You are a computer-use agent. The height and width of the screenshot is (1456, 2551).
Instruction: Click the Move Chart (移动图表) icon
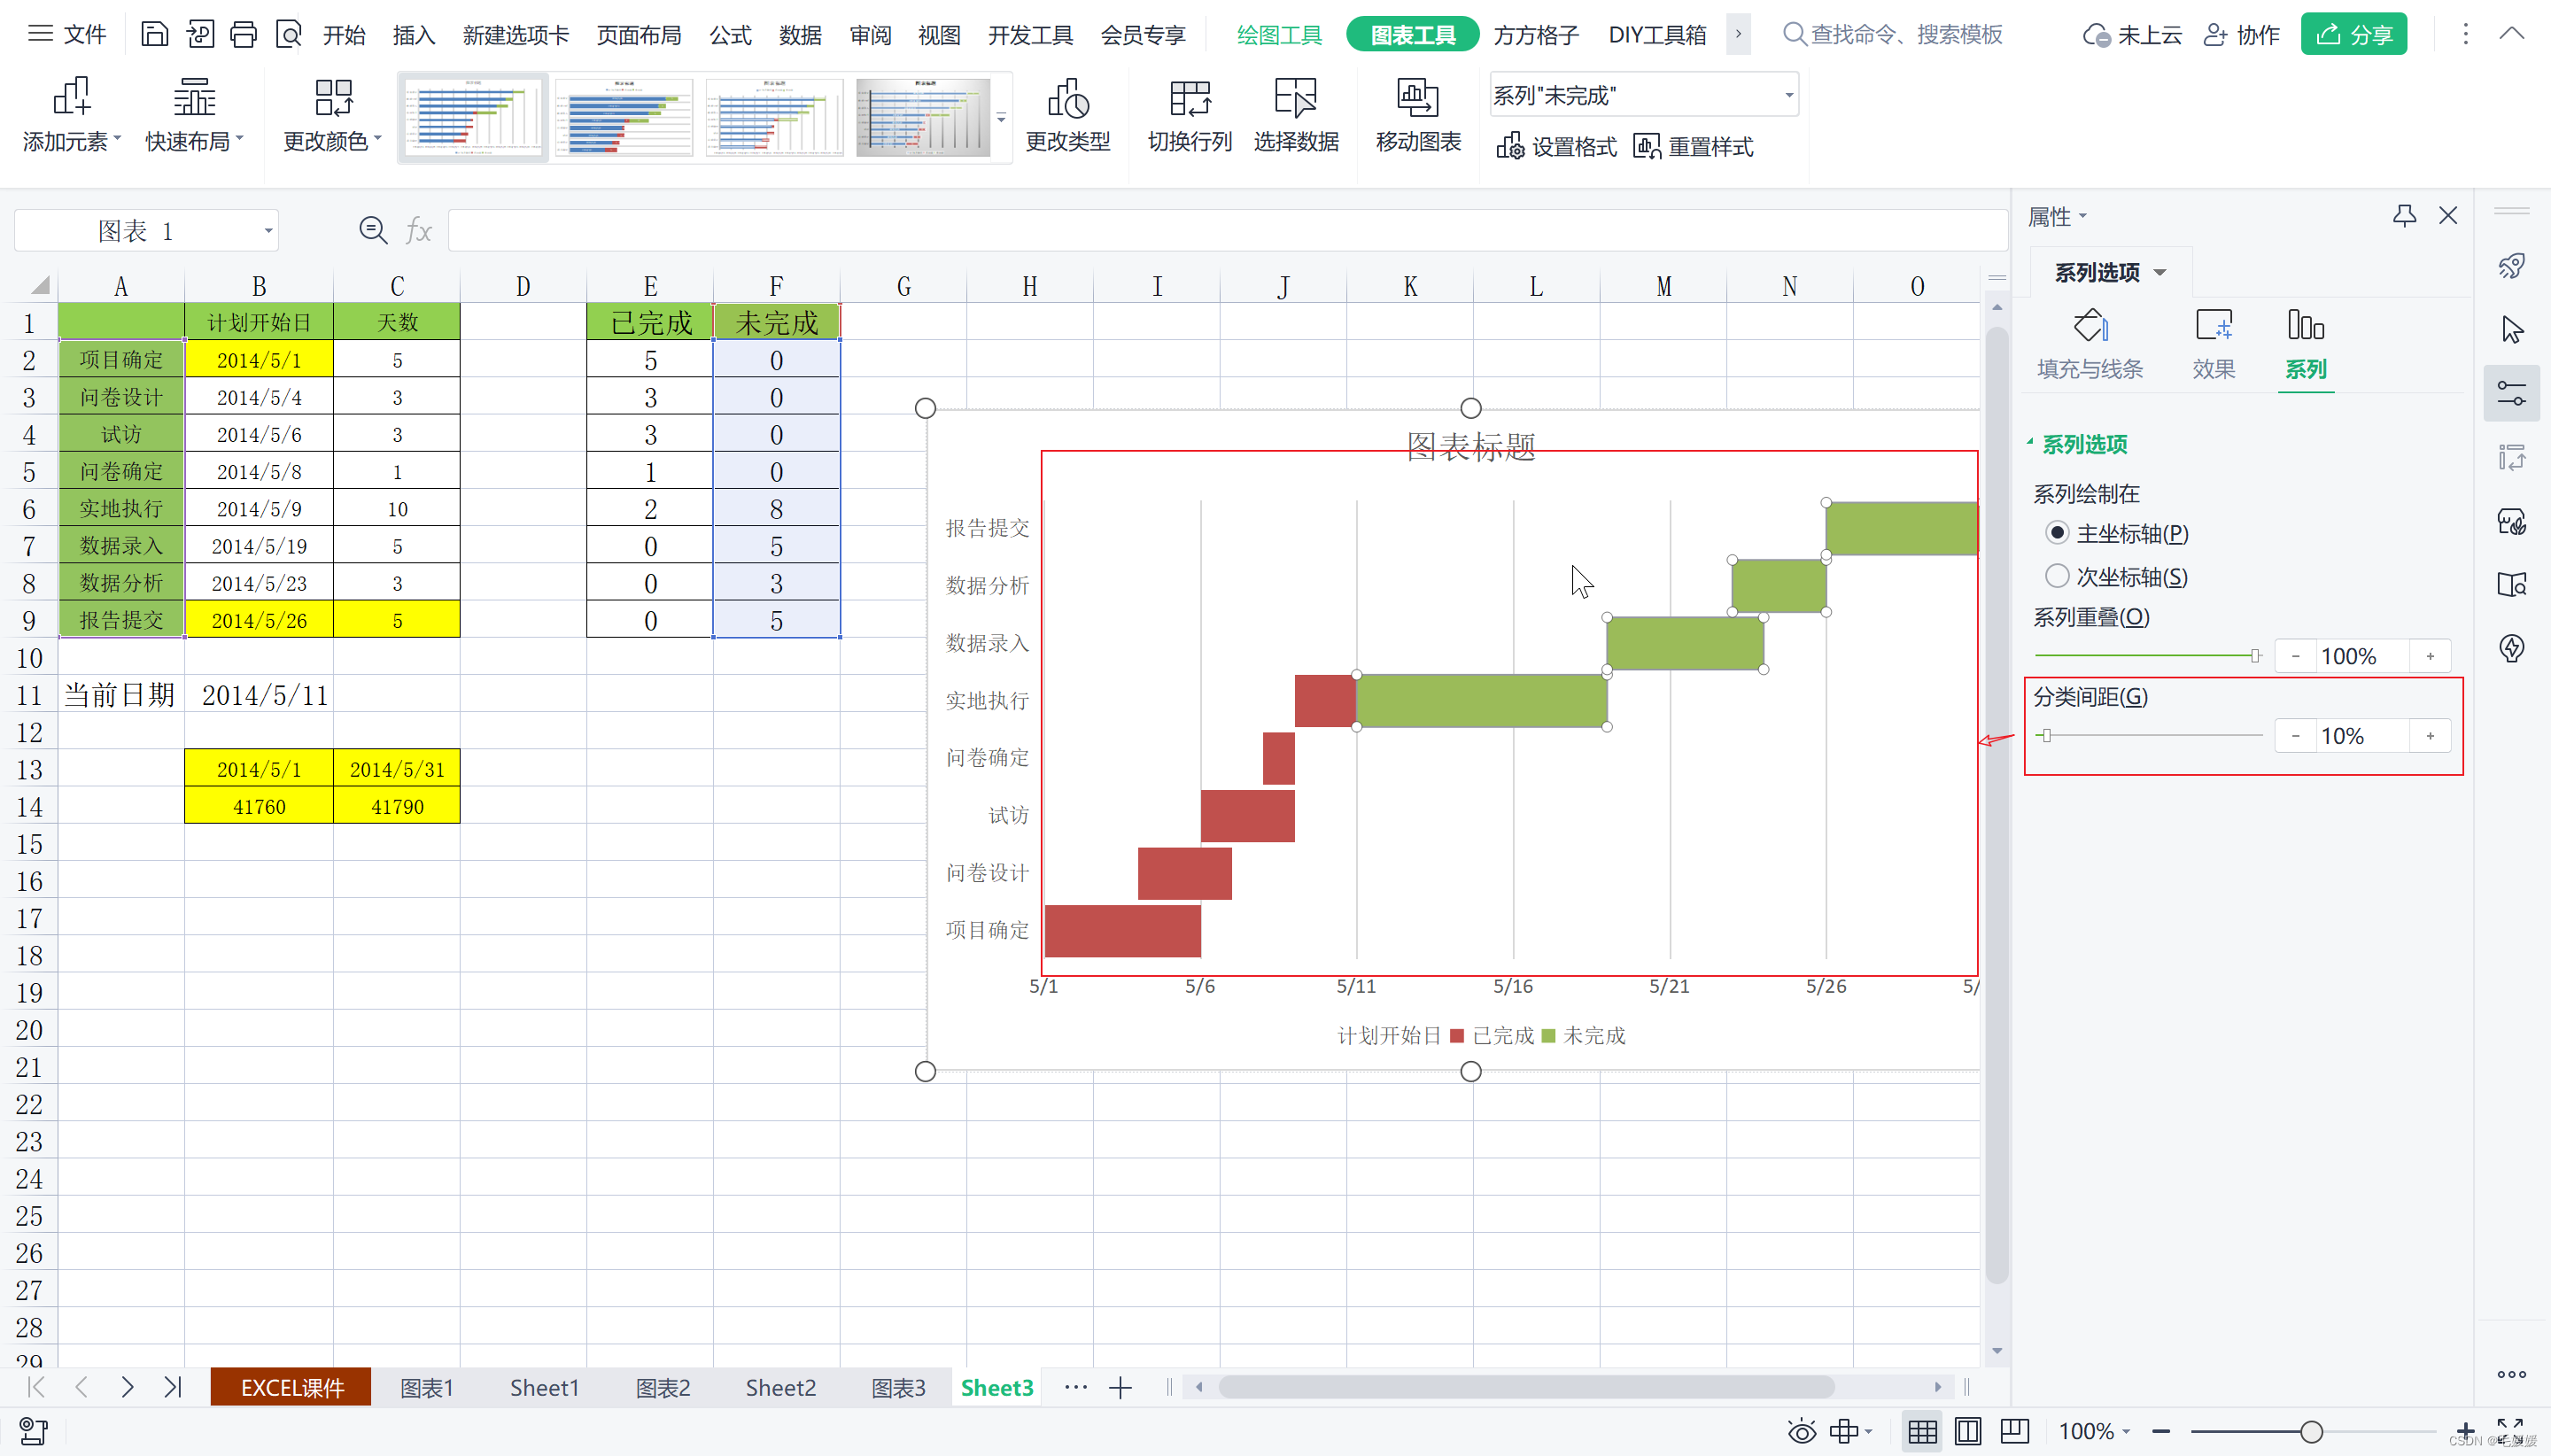1417,100
